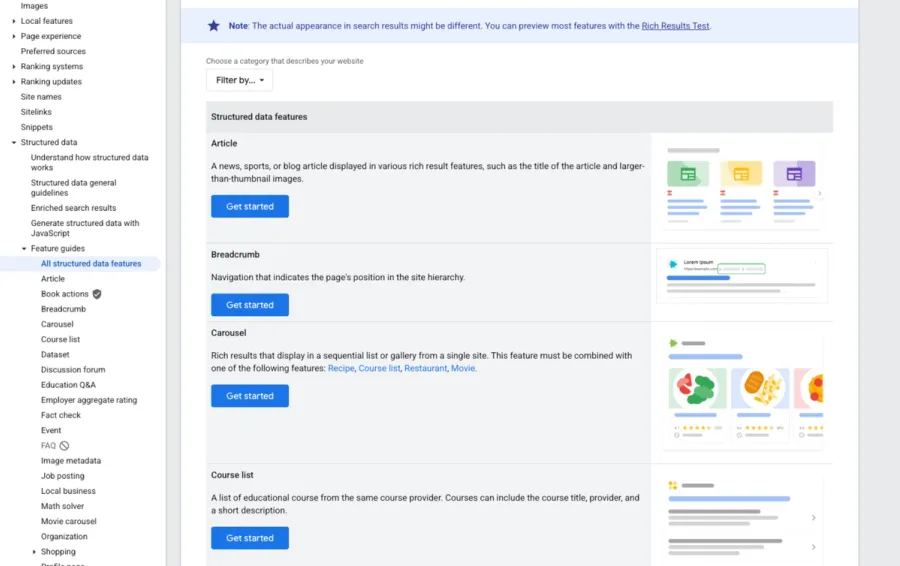Open the Rich Results Test link
The height and width of the screenshot is (566, 900).
click(675, 26)
